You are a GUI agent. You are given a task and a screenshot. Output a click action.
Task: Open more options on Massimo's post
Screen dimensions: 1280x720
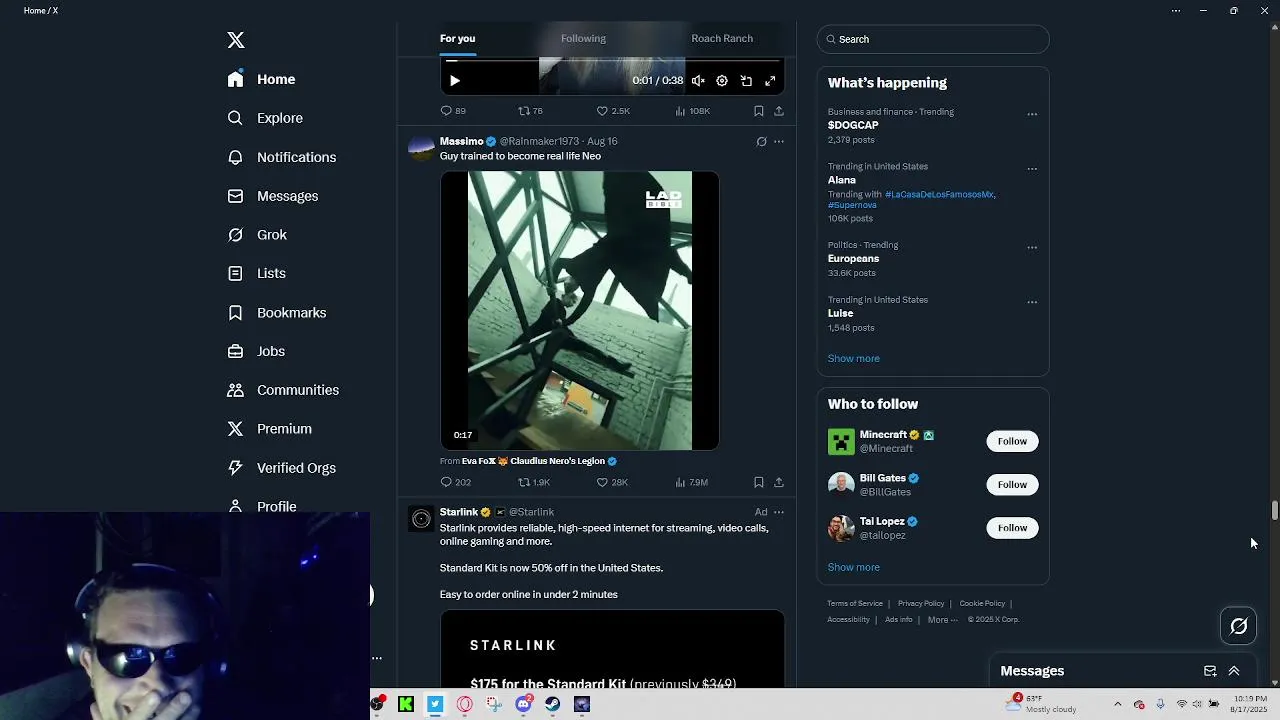coord(779,142)
